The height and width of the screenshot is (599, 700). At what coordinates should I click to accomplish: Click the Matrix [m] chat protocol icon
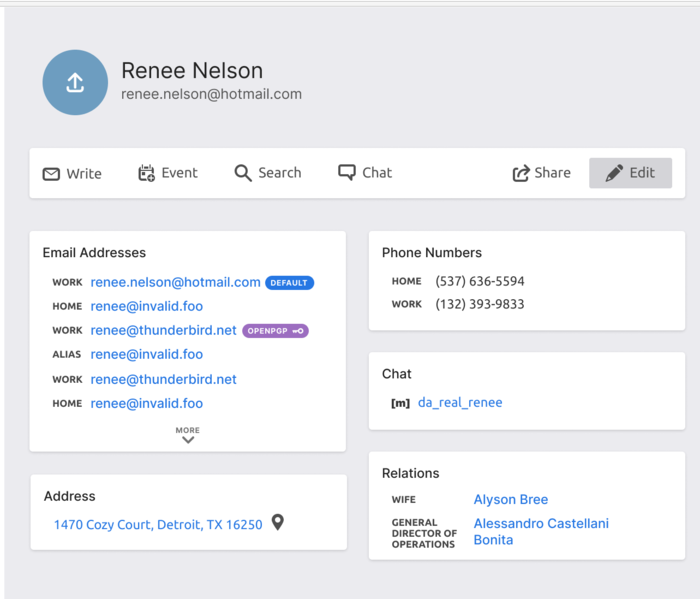coord(400,403)
